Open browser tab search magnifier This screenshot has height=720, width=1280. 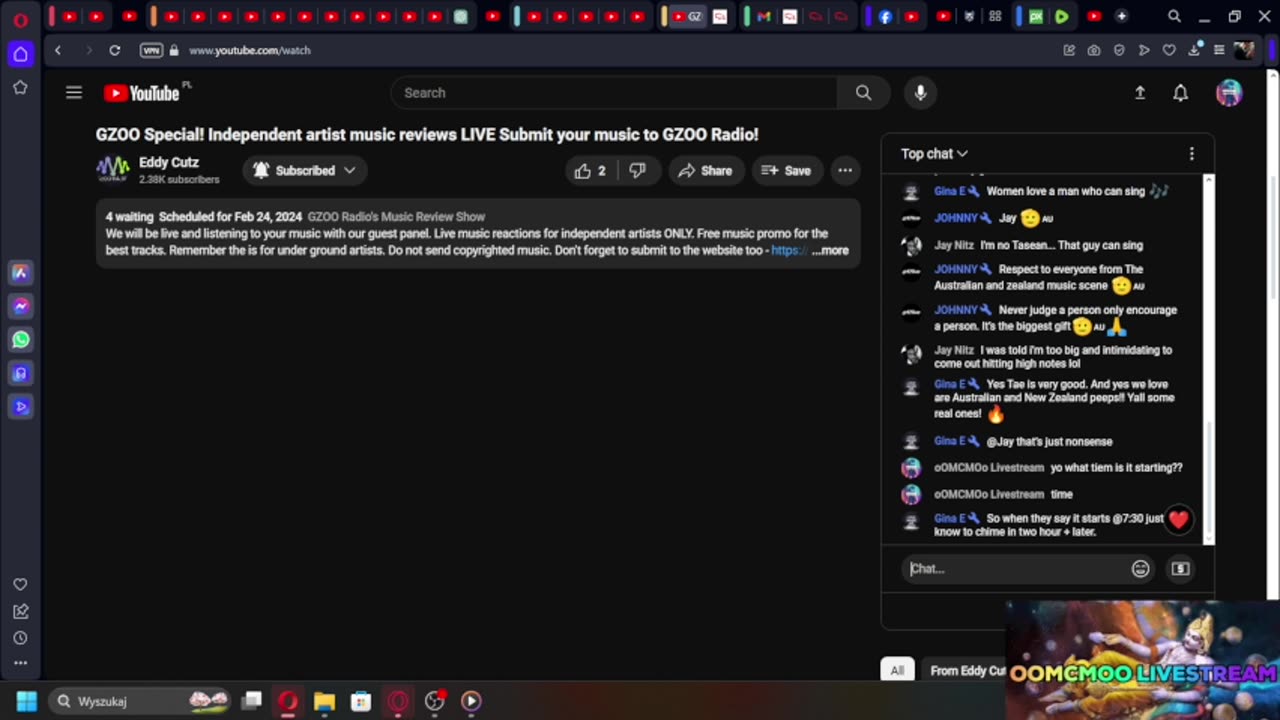[x=1175, y=17]
